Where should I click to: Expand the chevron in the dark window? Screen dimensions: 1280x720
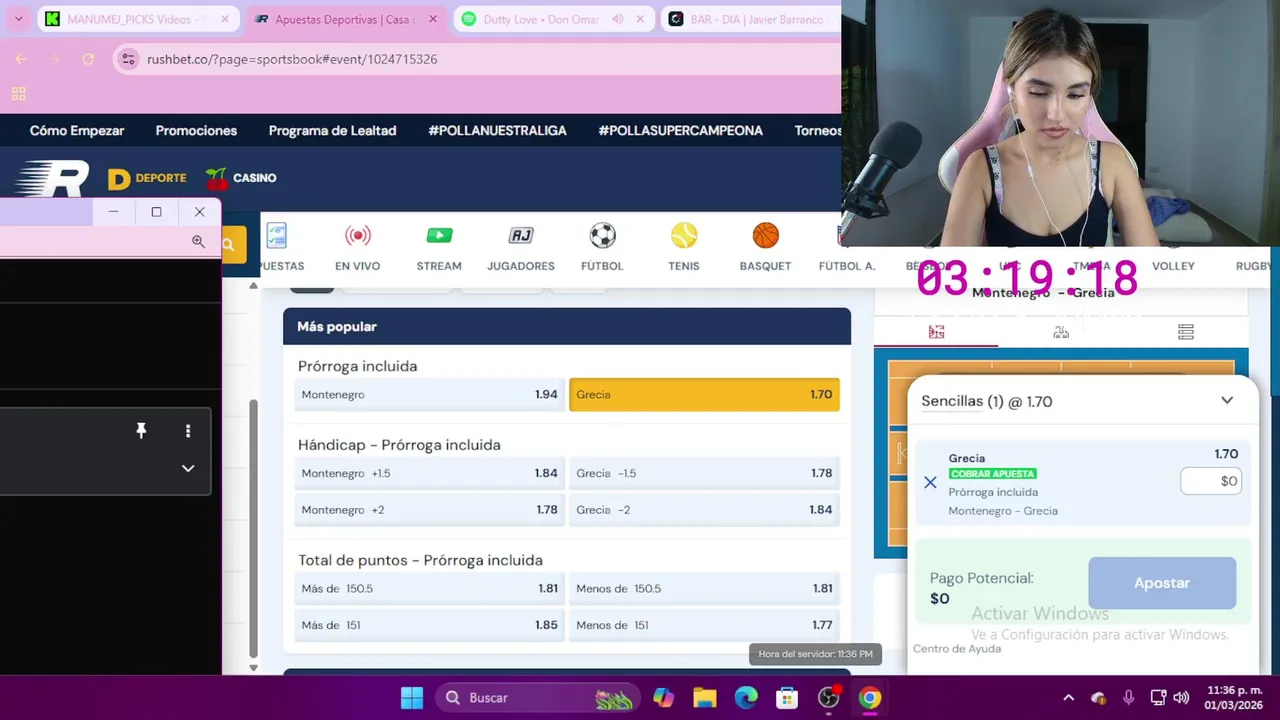(188, 468)
